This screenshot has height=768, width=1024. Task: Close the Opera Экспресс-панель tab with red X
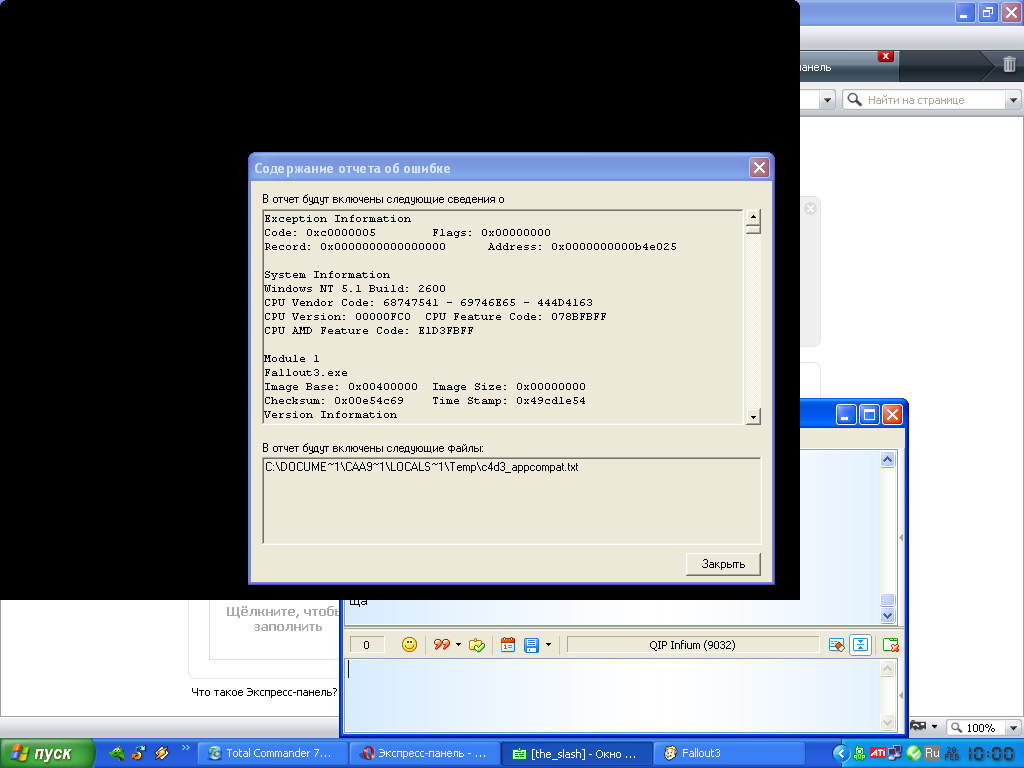point(886,56)
